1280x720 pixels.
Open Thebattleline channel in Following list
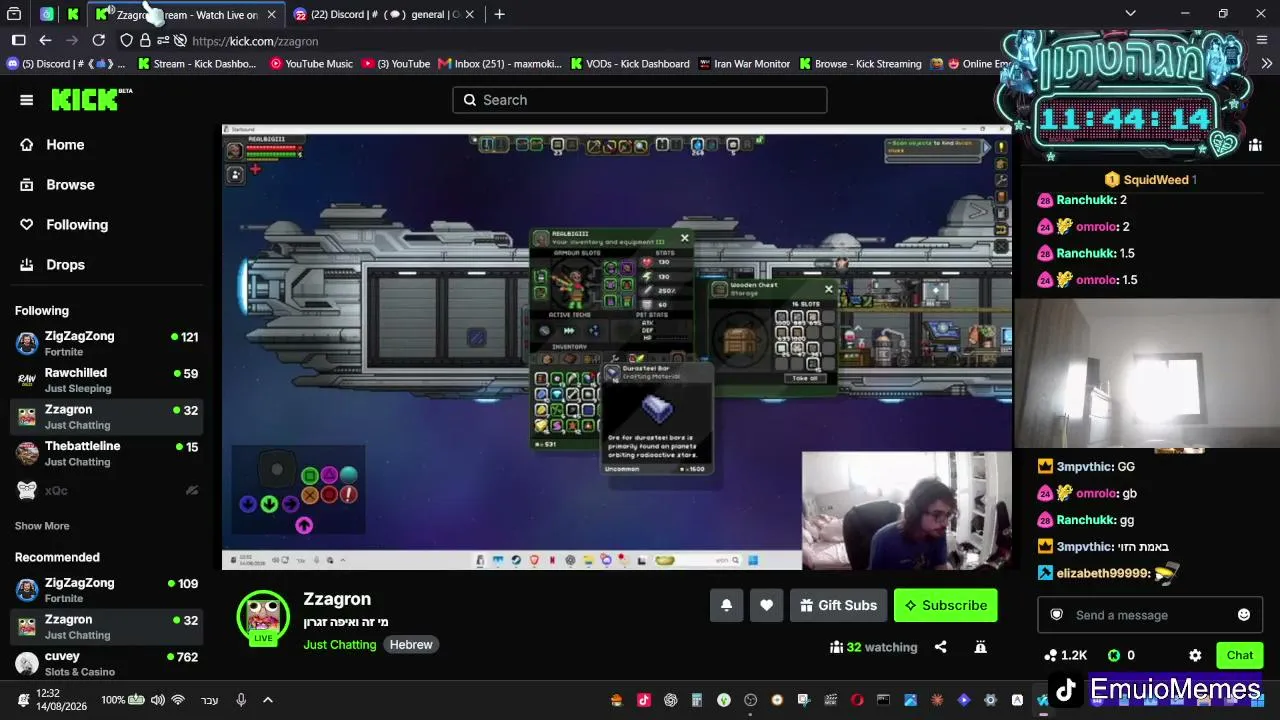[x=107, y=453]
